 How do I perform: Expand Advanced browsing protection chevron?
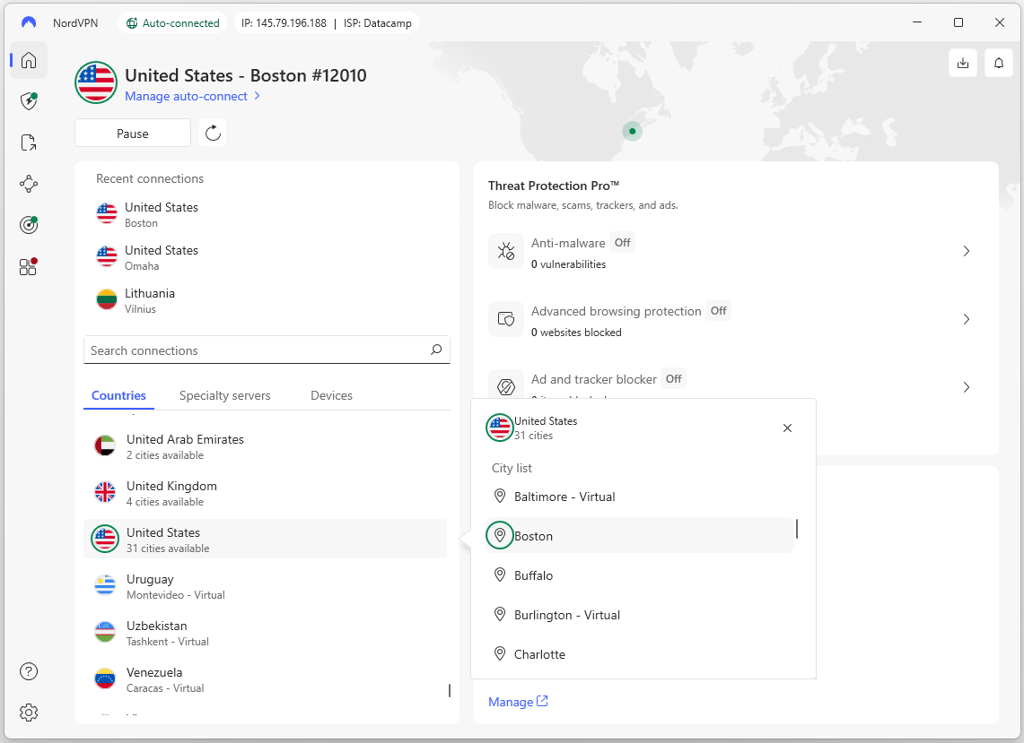[x=967, y=319]
